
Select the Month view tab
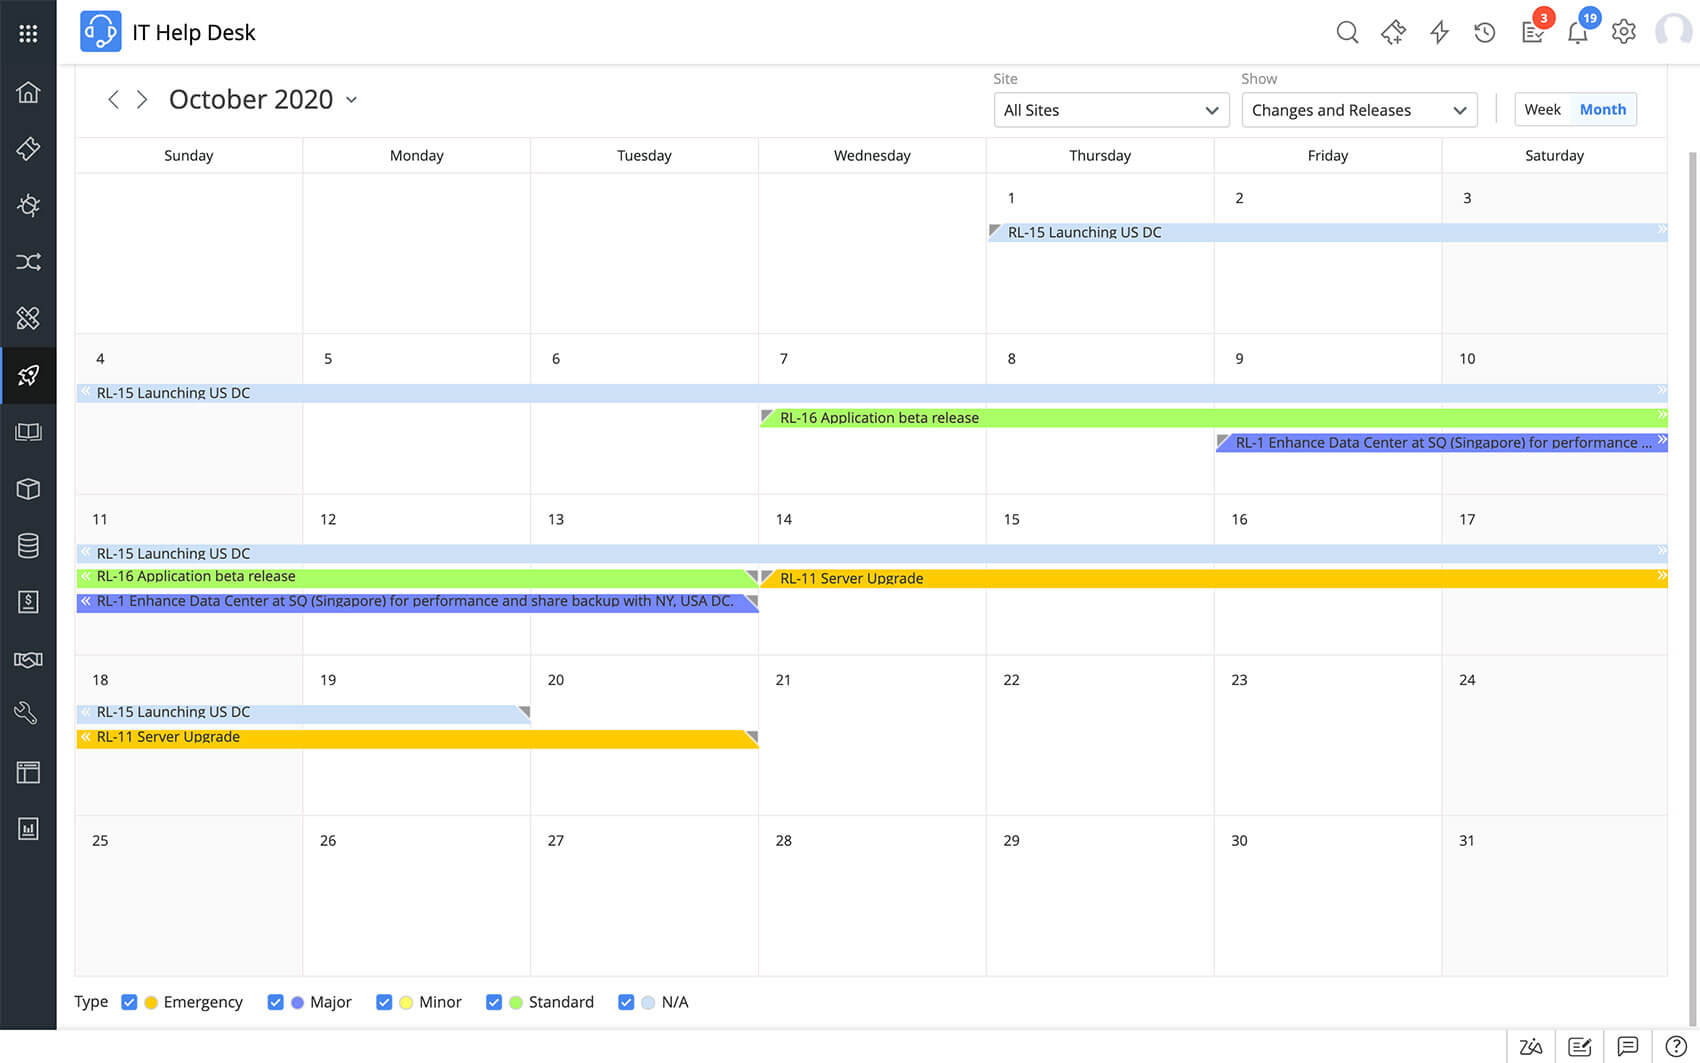(1602, 109)
